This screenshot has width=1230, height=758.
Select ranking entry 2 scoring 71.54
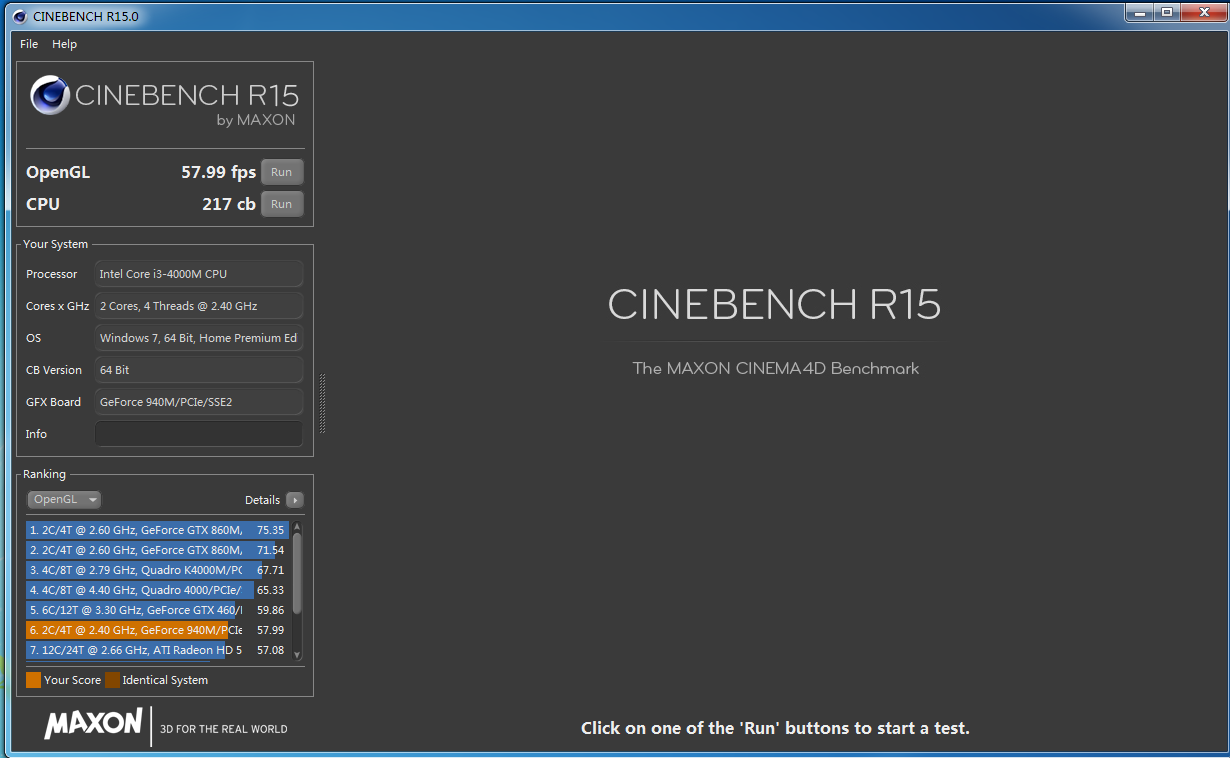click(157, 550)
